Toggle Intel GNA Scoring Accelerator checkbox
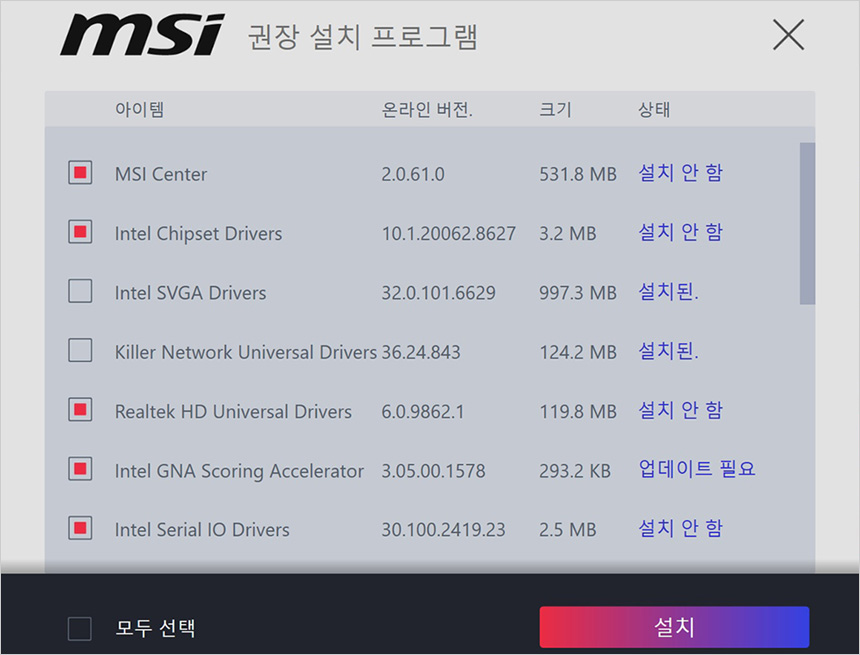Viewport: 860px width, 655px height. coord(80,468)
